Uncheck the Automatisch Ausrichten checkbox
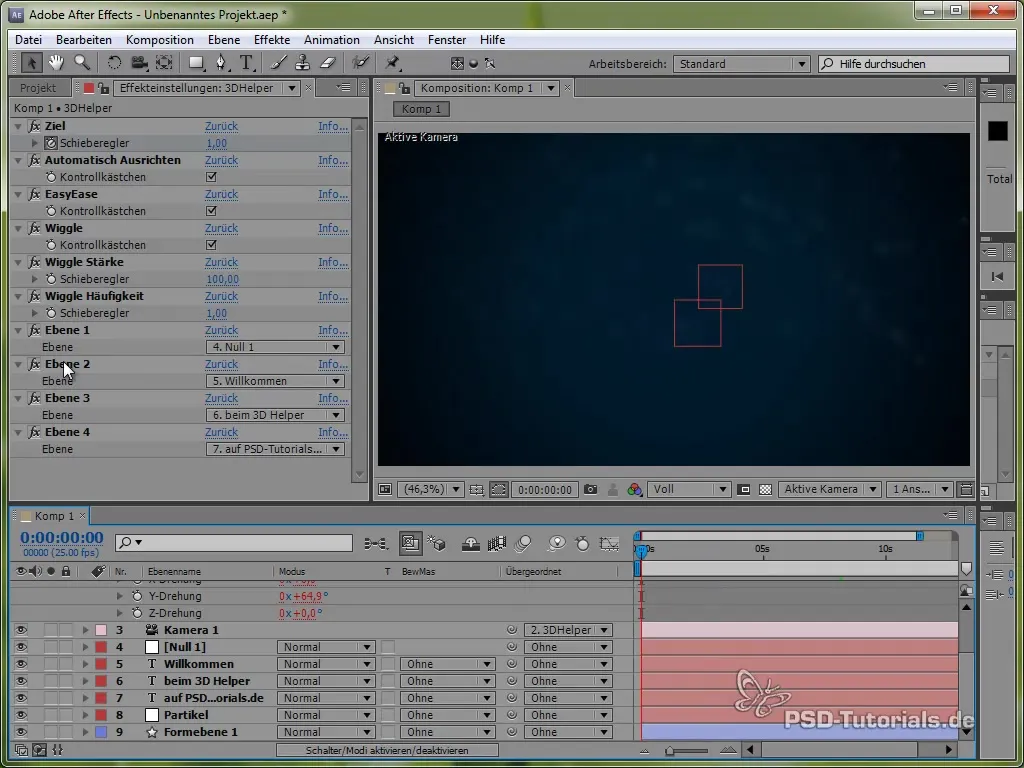 (211, 177)
